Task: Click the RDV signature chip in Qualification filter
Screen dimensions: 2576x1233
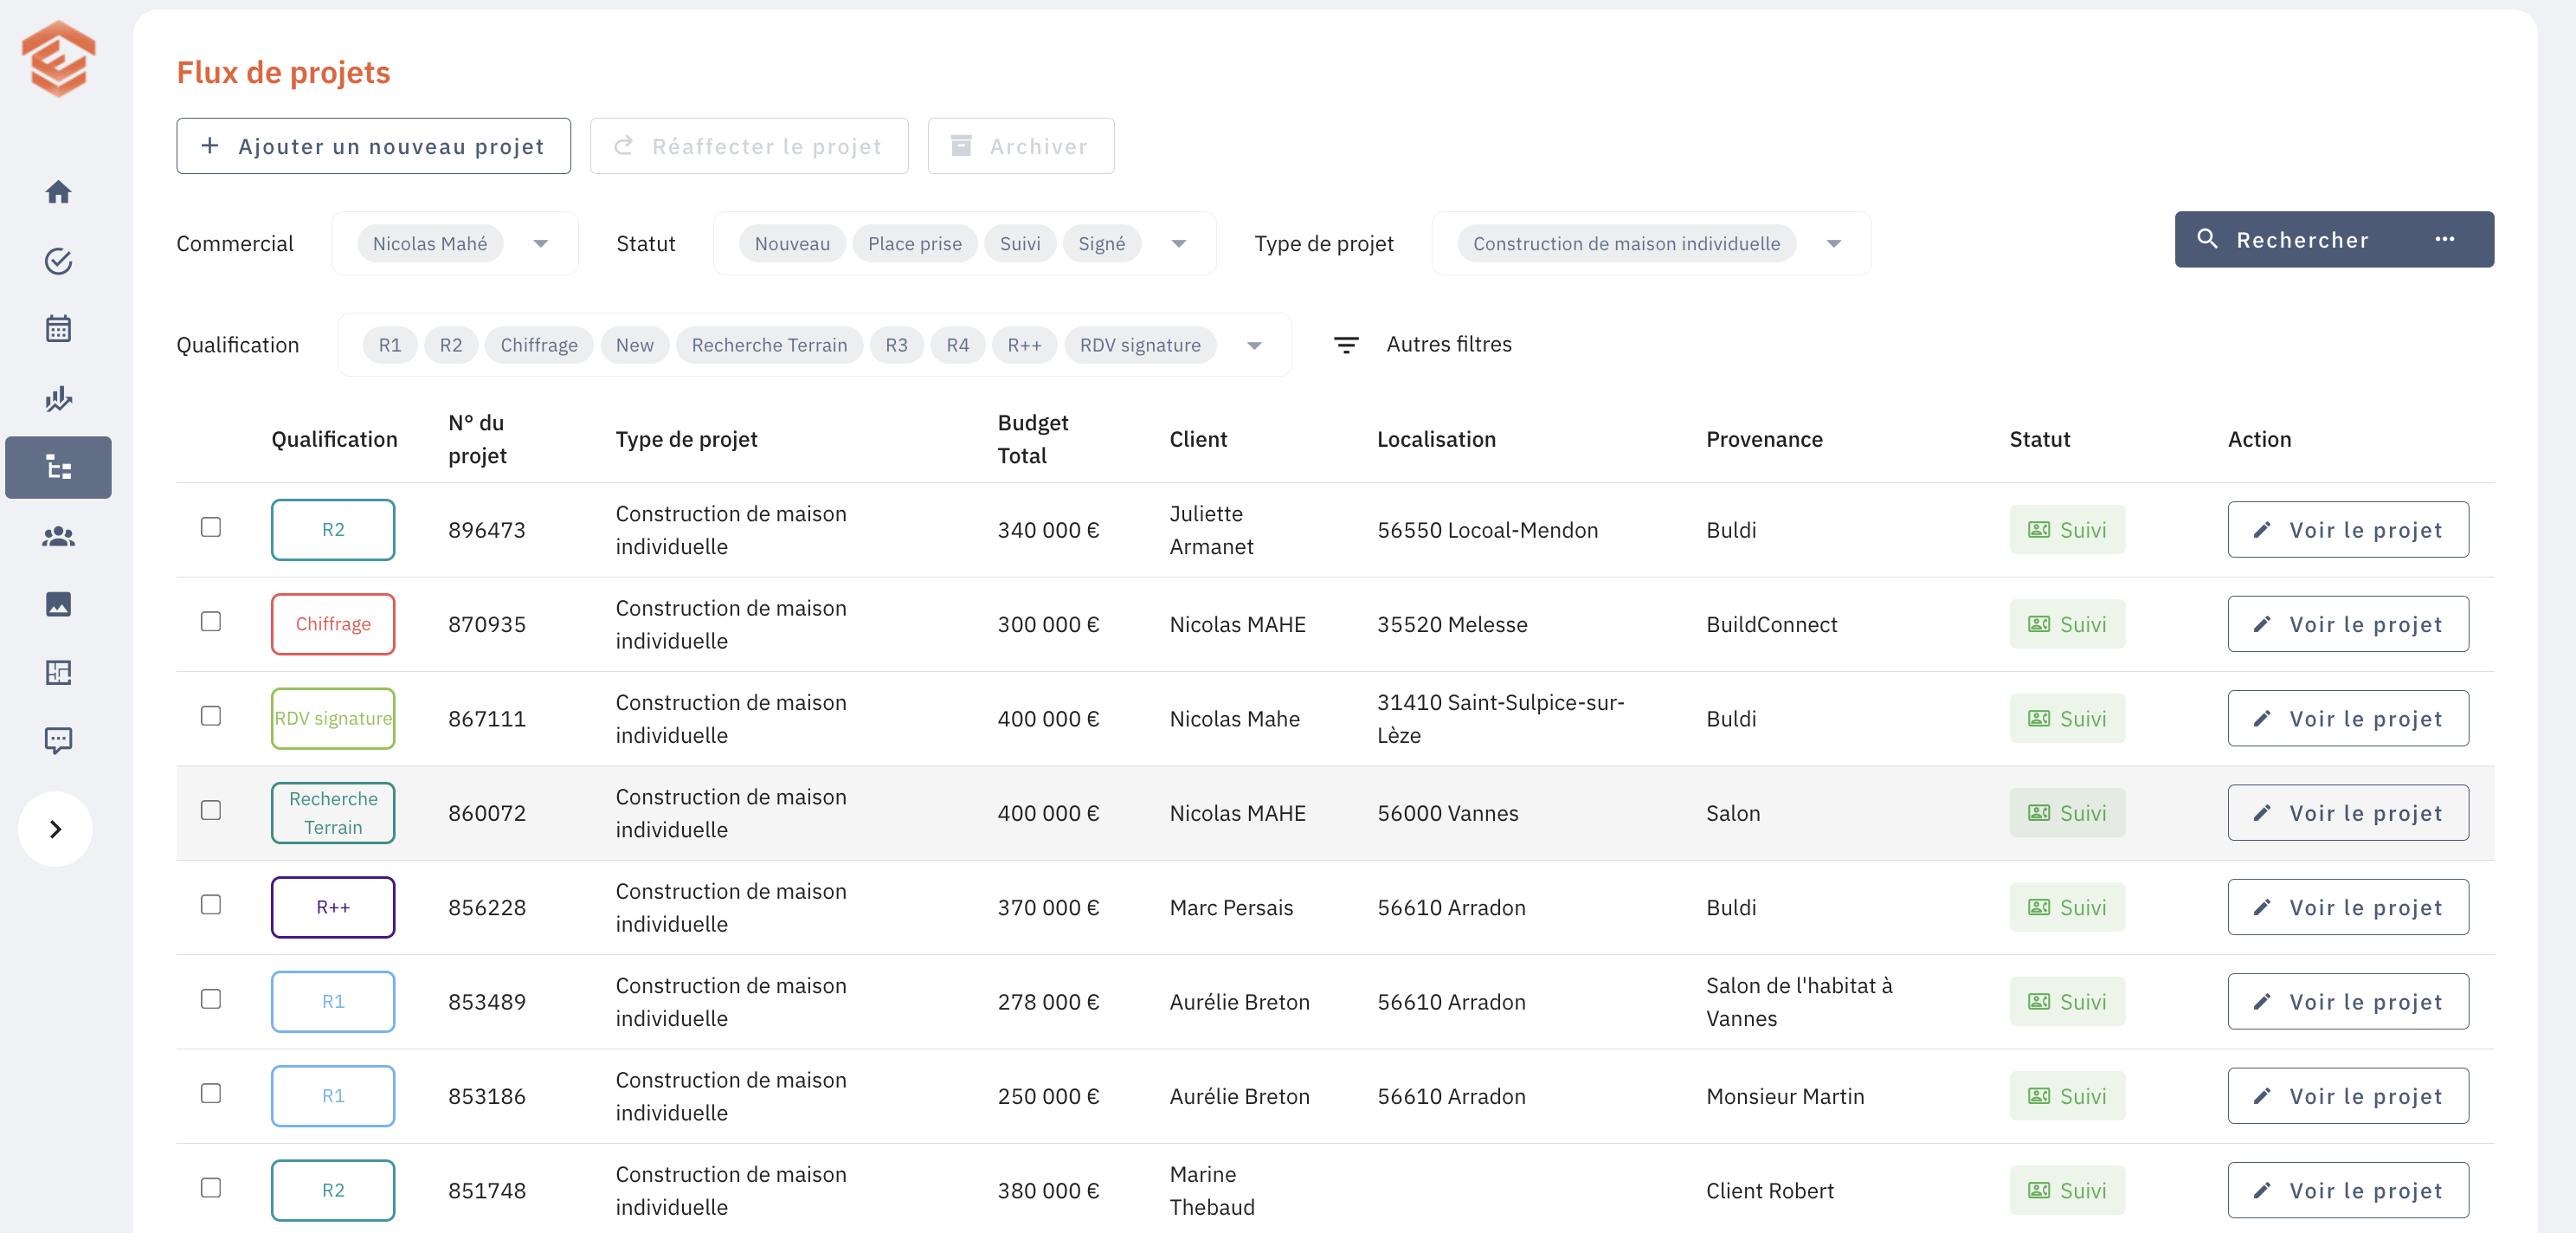Action: 1140,345
